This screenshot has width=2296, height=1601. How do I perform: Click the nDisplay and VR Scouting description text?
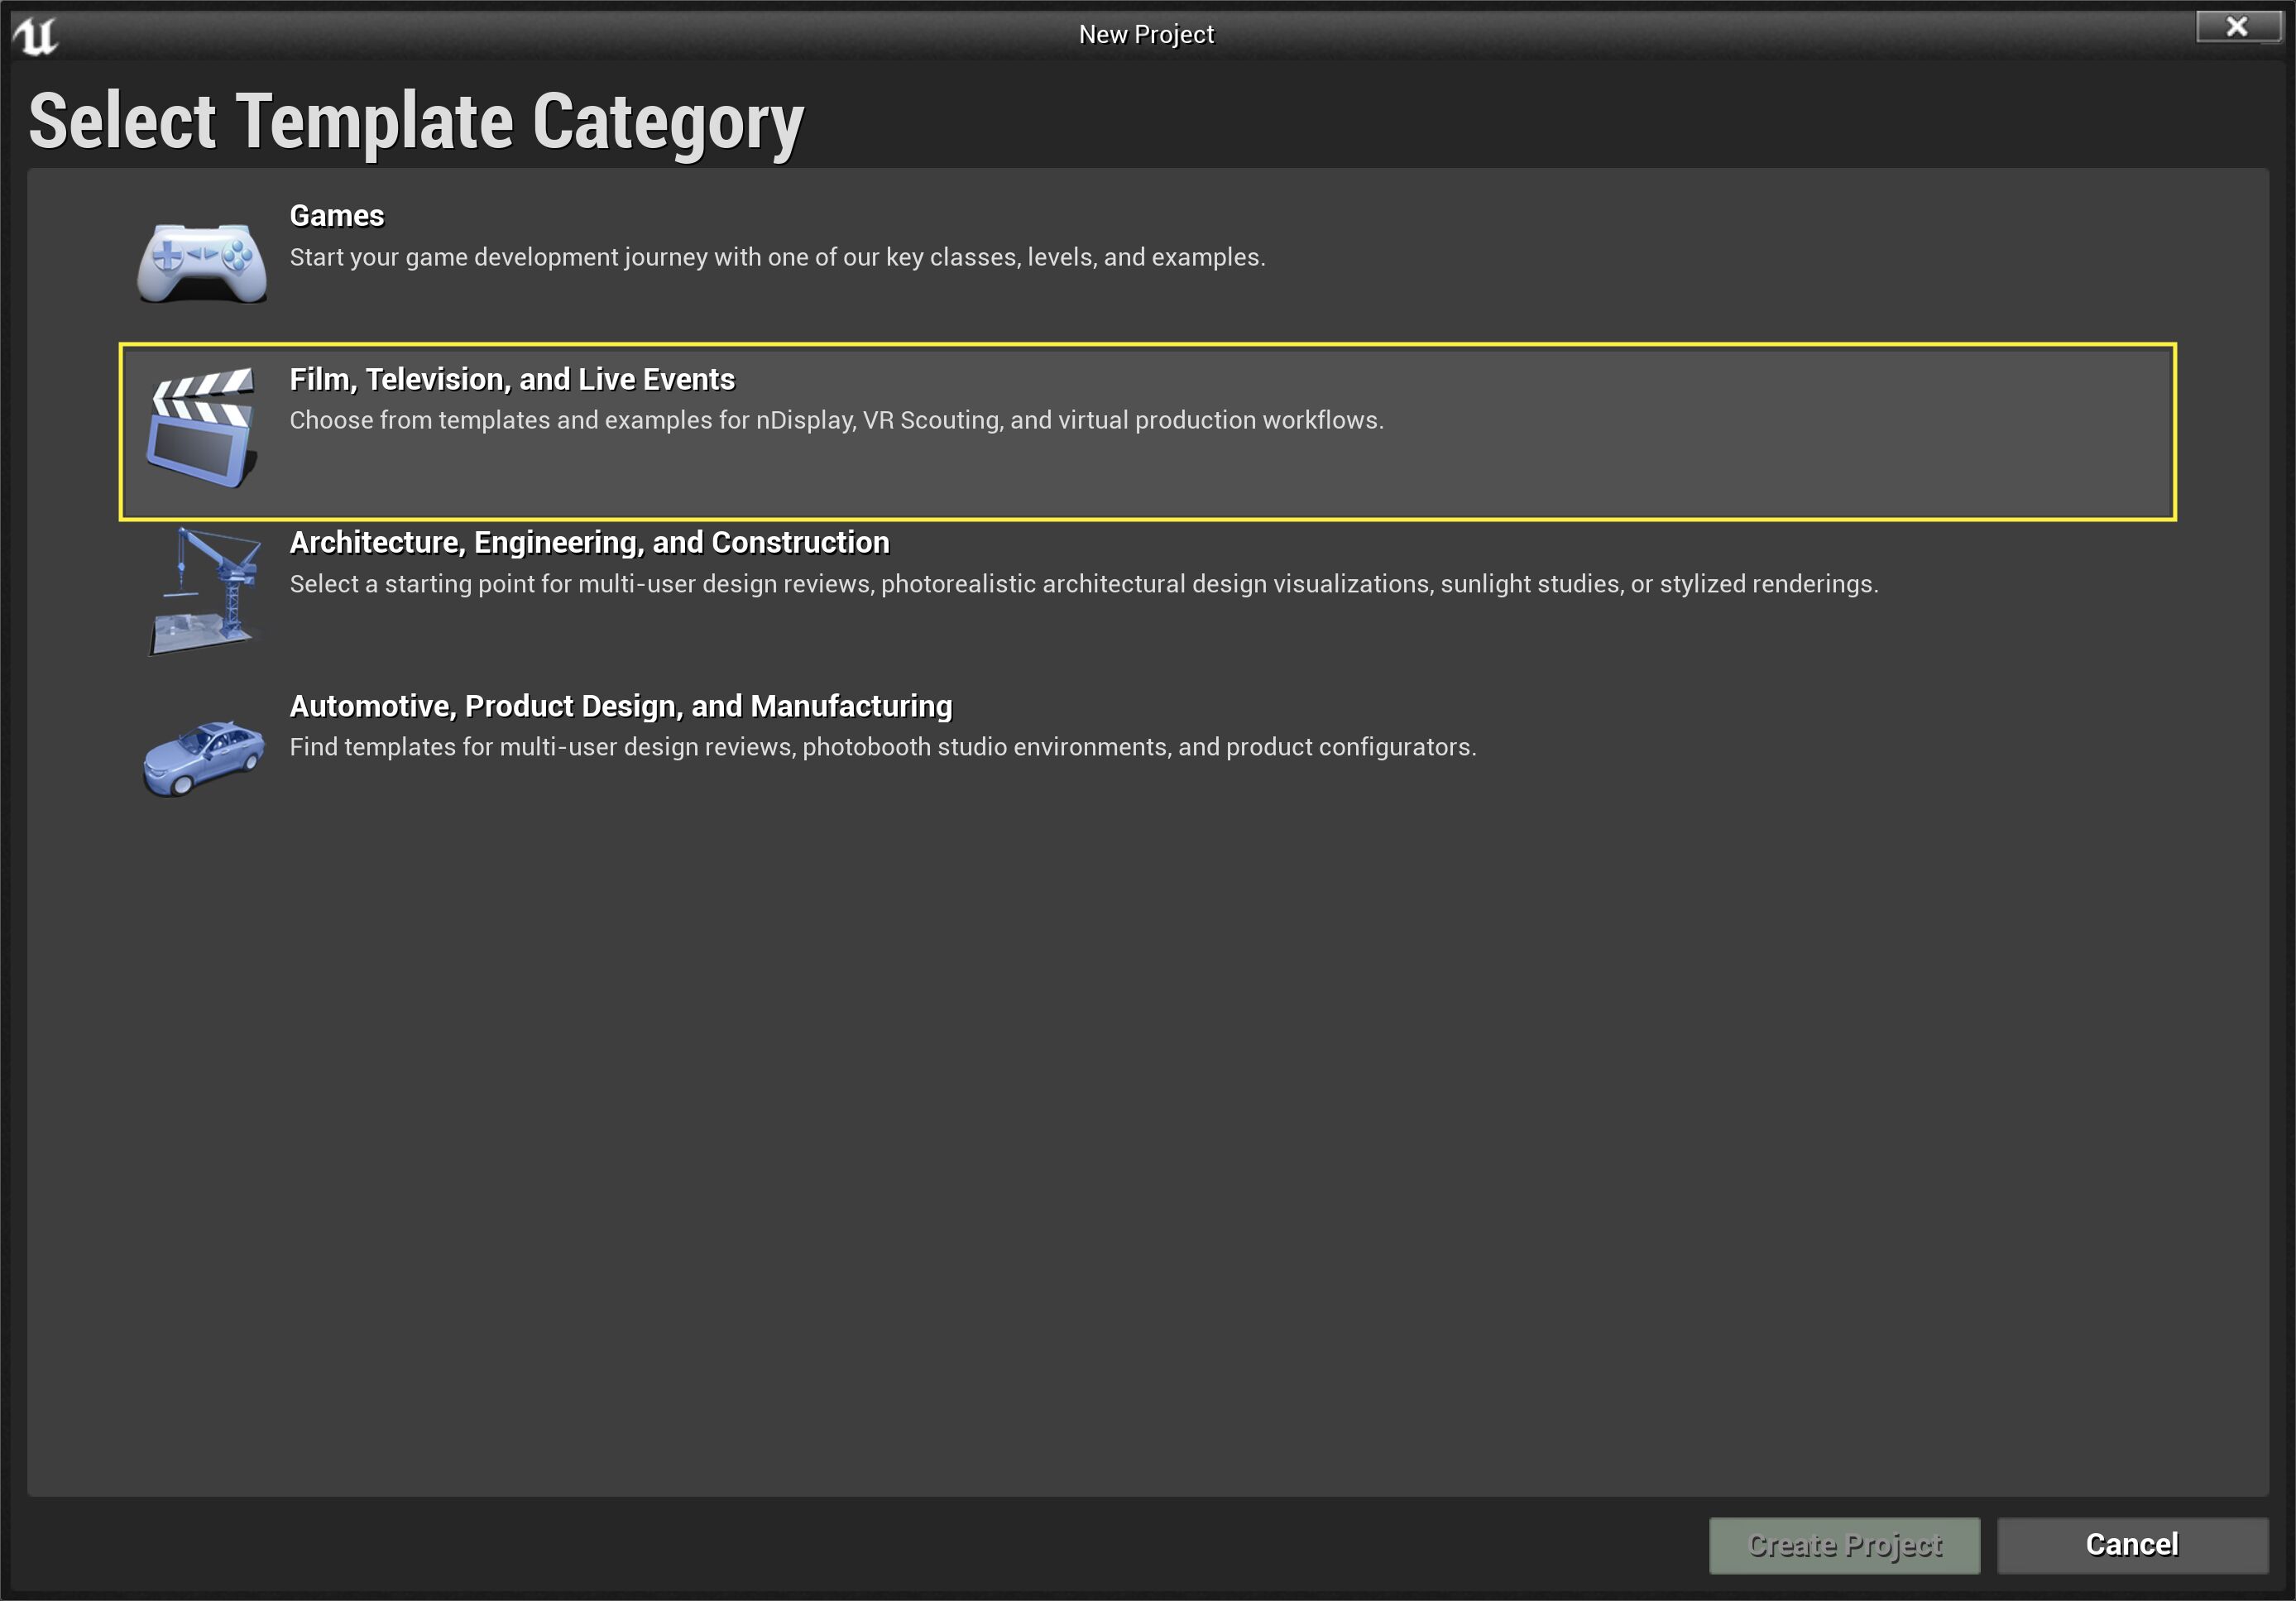[x=836, y=421]
